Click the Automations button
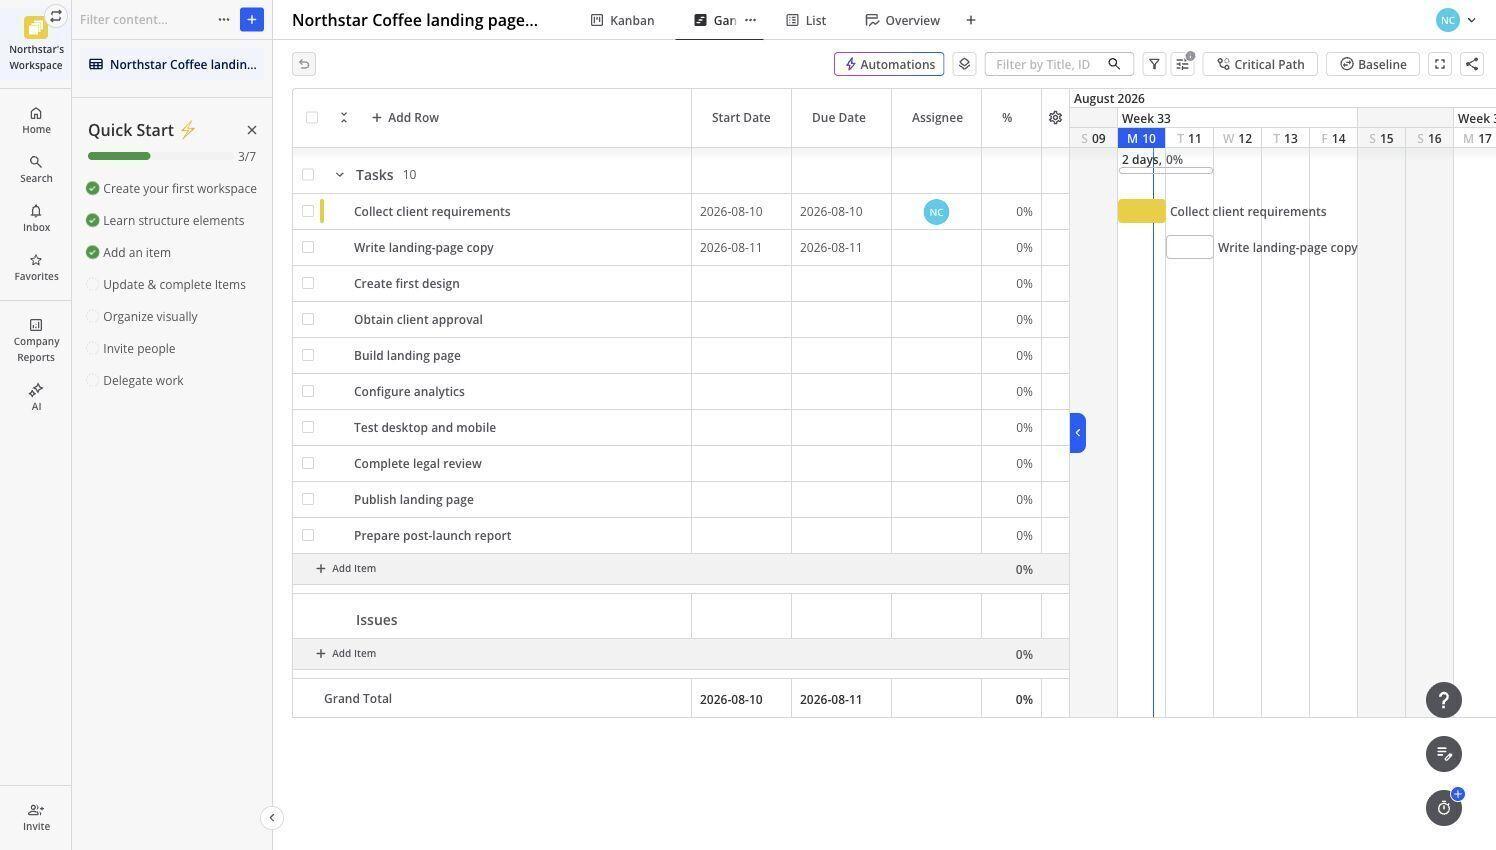Viewport: 1496px width, 850px height. 889,64
